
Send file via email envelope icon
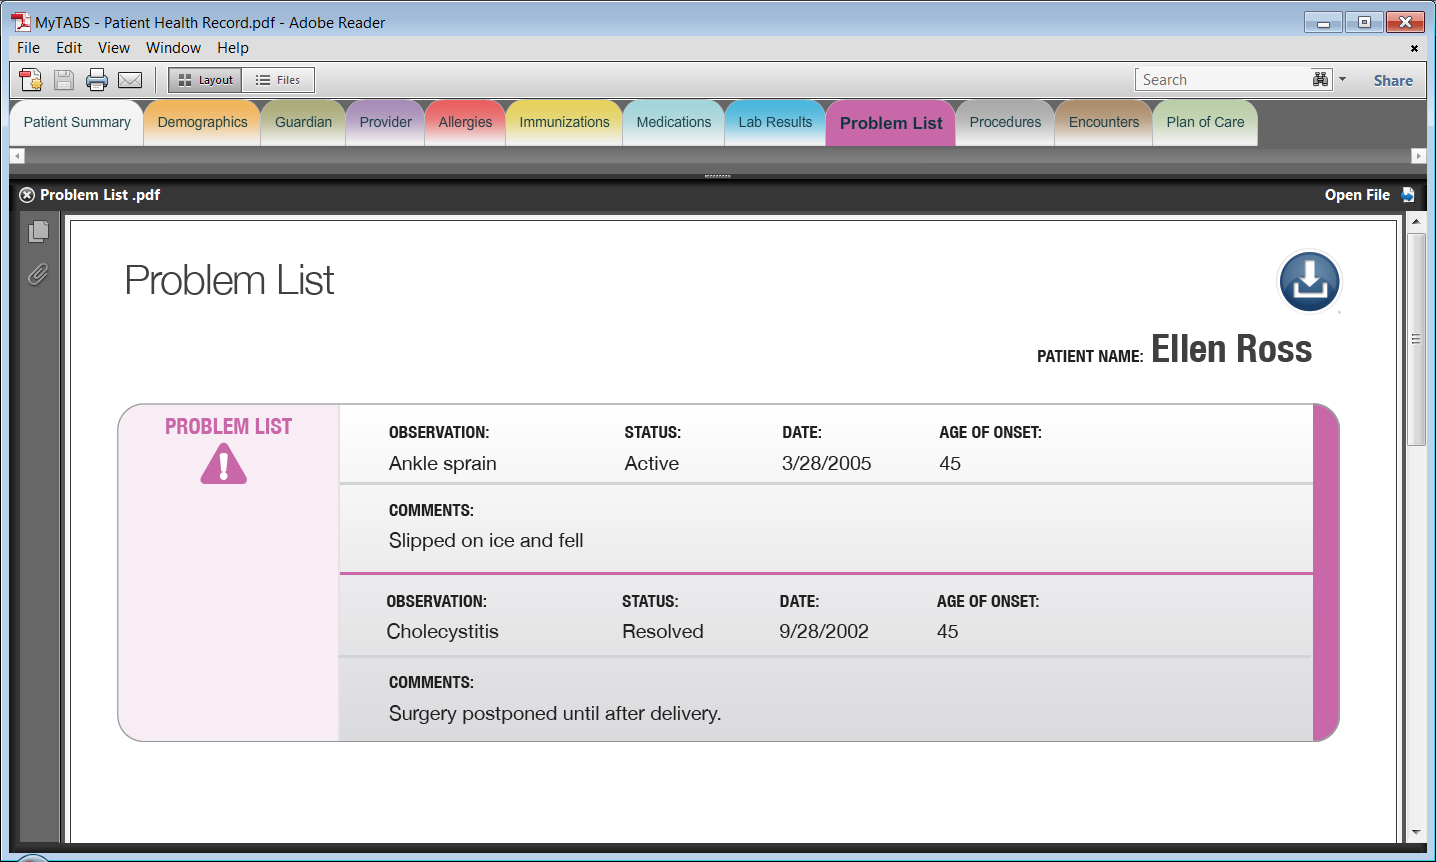(x=130, y=80)
